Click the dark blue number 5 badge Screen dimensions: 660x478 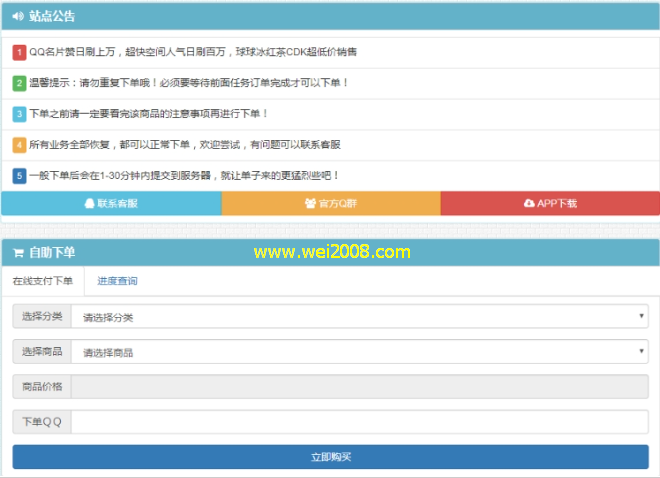click(x=20, y=176)
